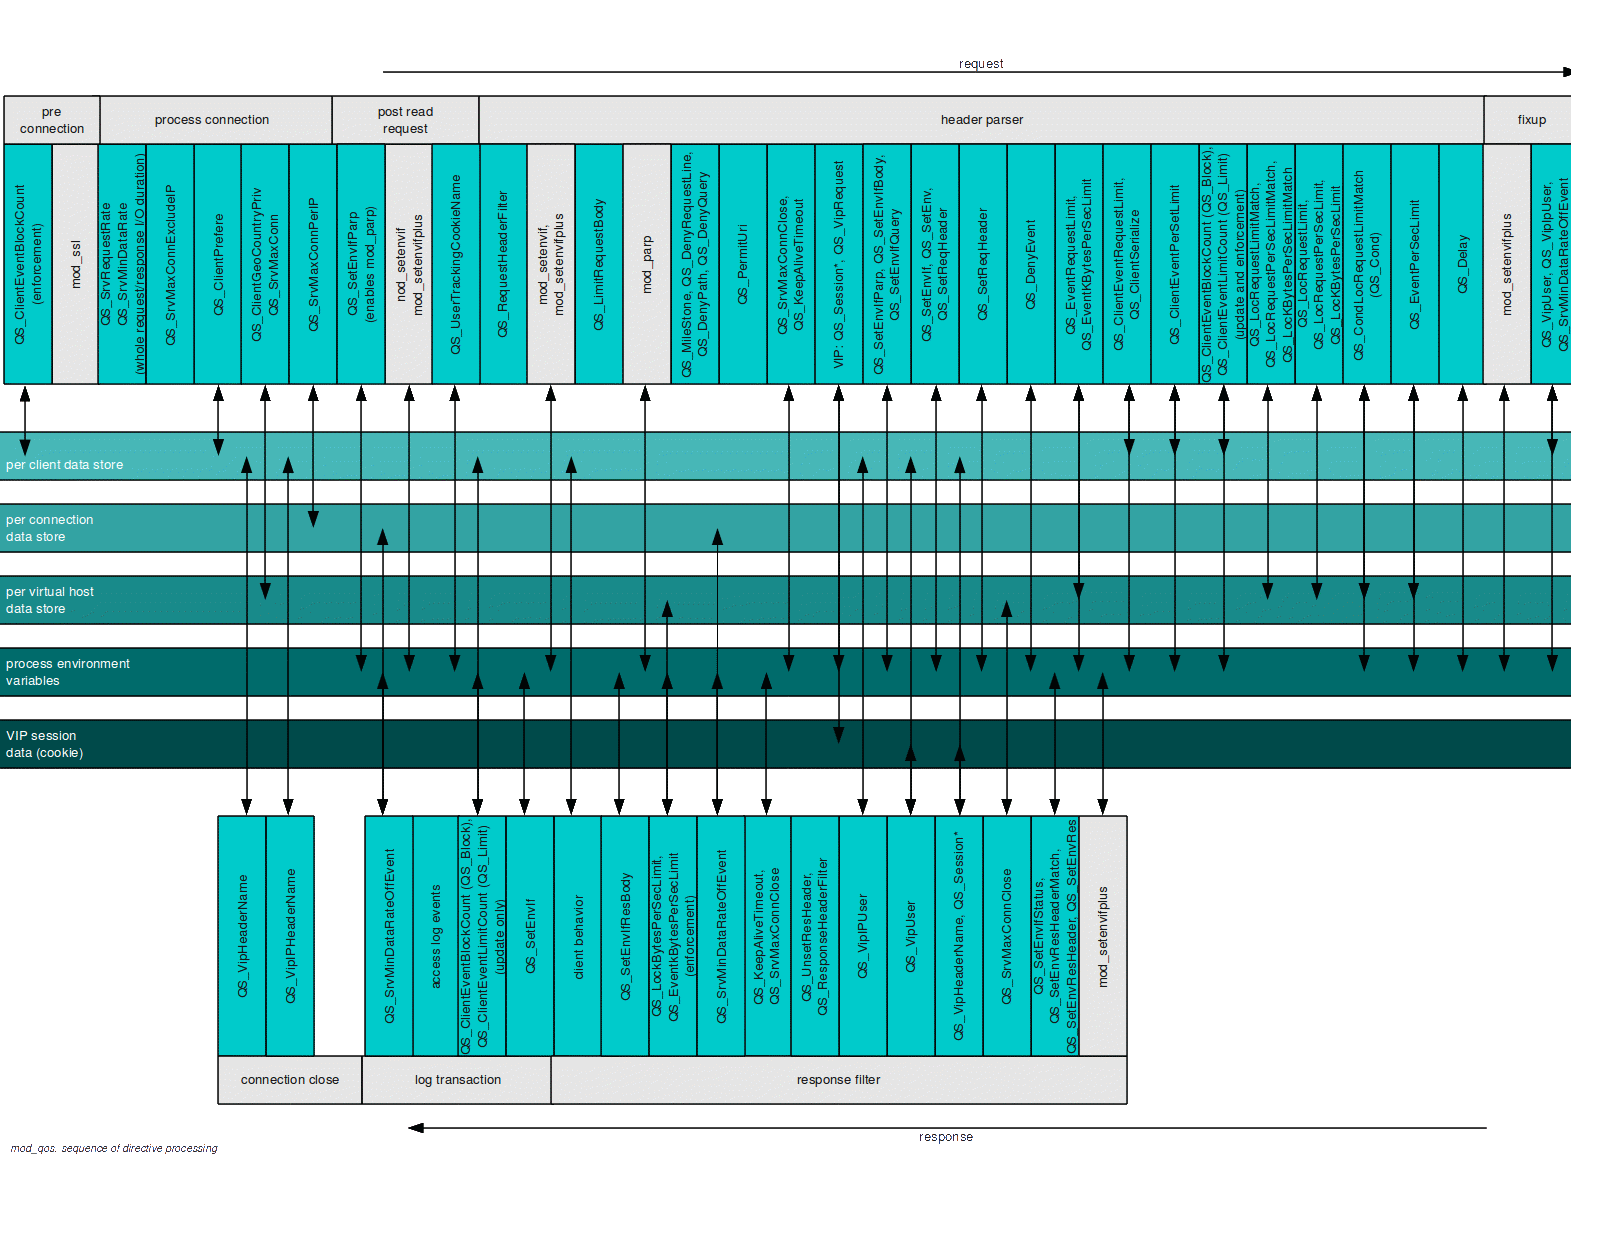Select the QS_ClientPrefere directive box
Viewport: 1609px width, 1240px height.
pos(218,264)
